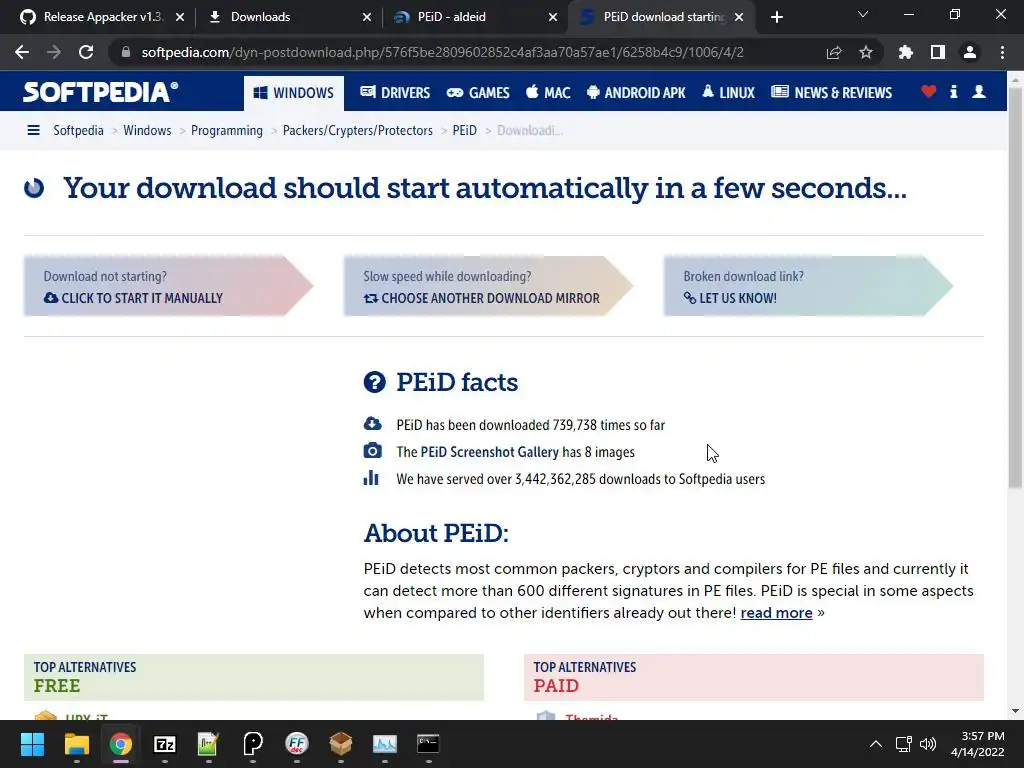The width and height of the screenshot is (1024, 768).
Task: Open a new browser tab
Action: click(x=776, y=17)
